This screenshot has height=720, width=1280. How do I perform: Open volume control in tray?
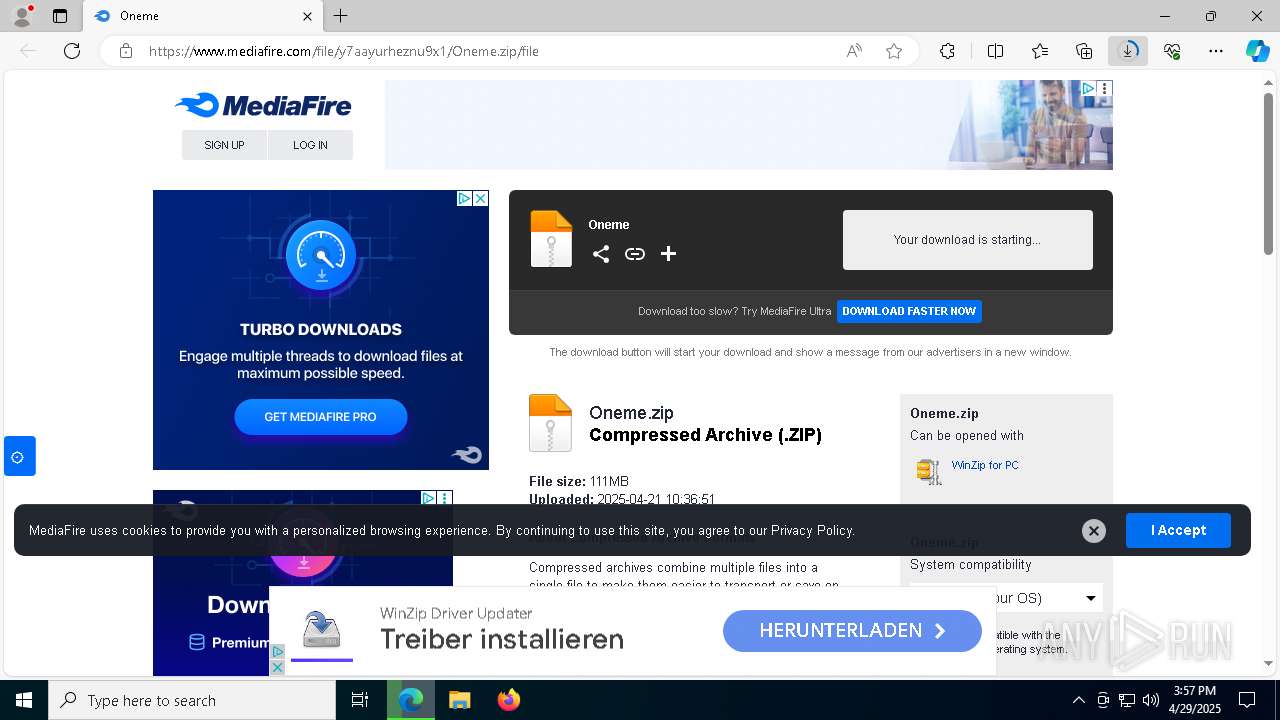point(1151,700)
